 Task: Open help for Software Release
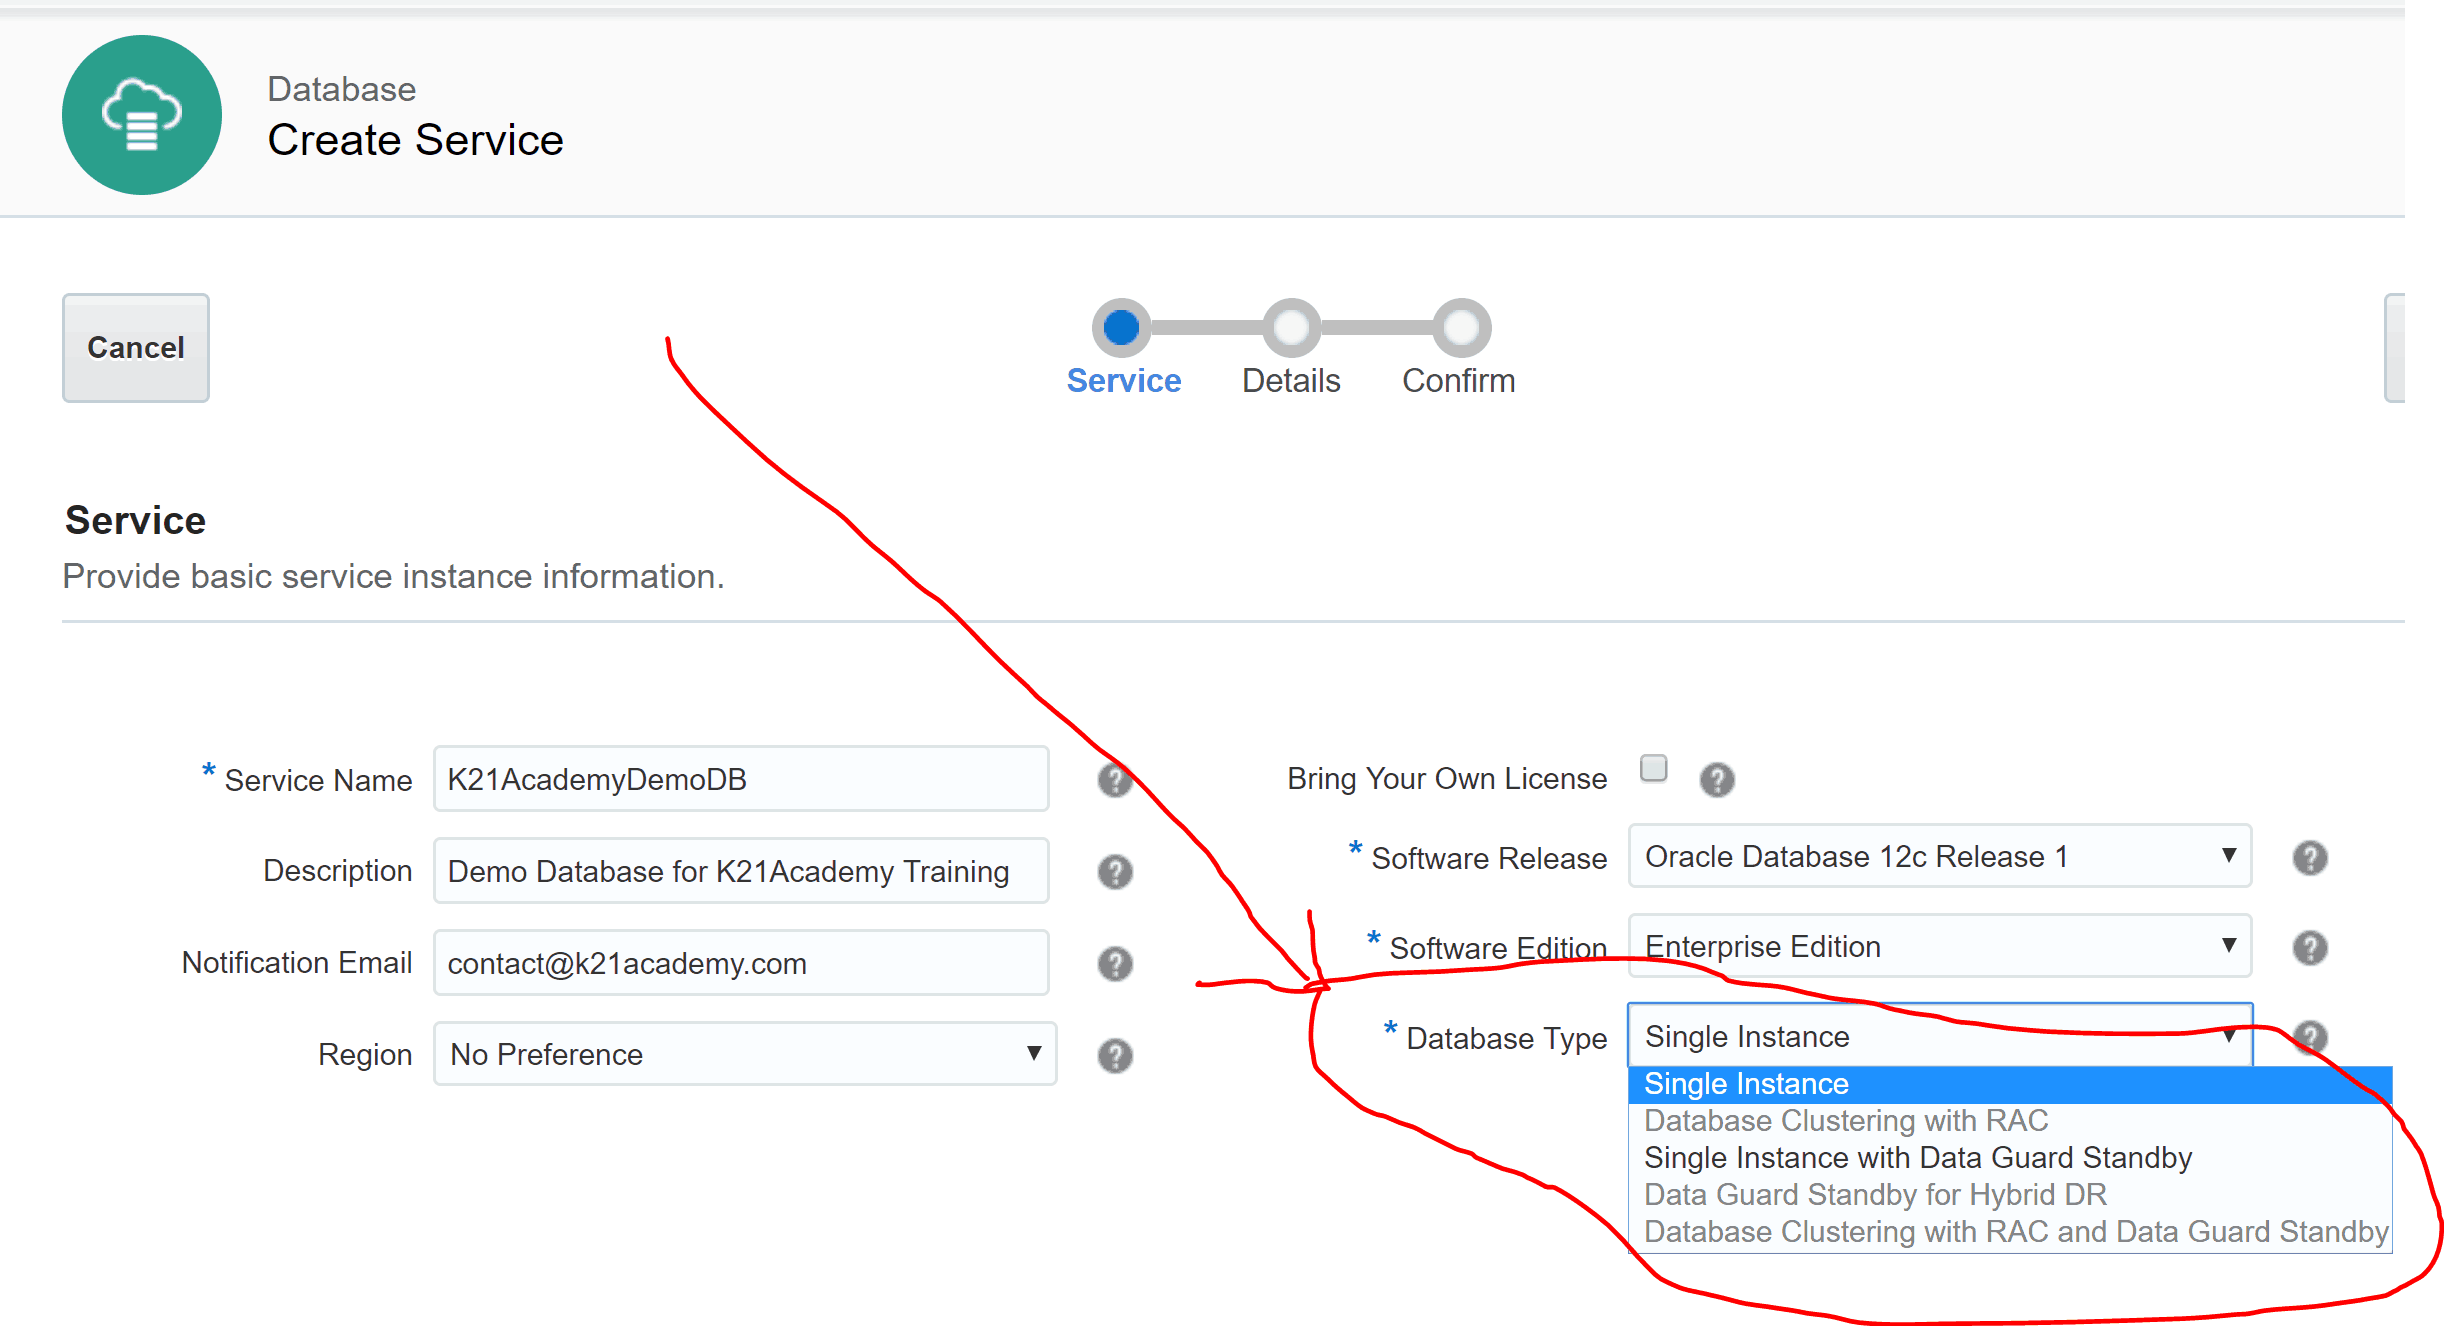pos(2309,857)
